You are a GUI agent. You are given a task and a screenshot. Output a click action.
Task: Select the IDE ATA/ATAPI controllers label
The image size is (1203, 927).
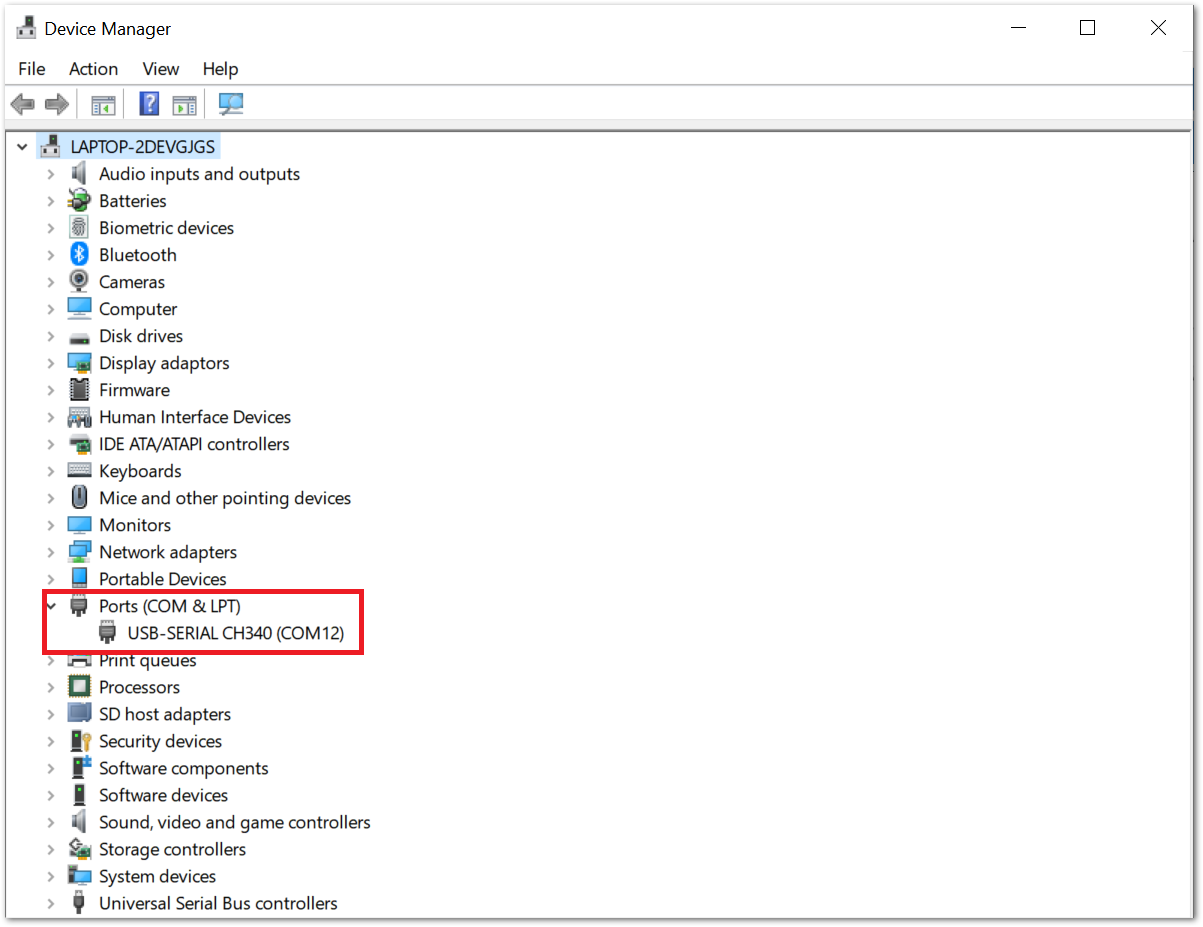194,444
